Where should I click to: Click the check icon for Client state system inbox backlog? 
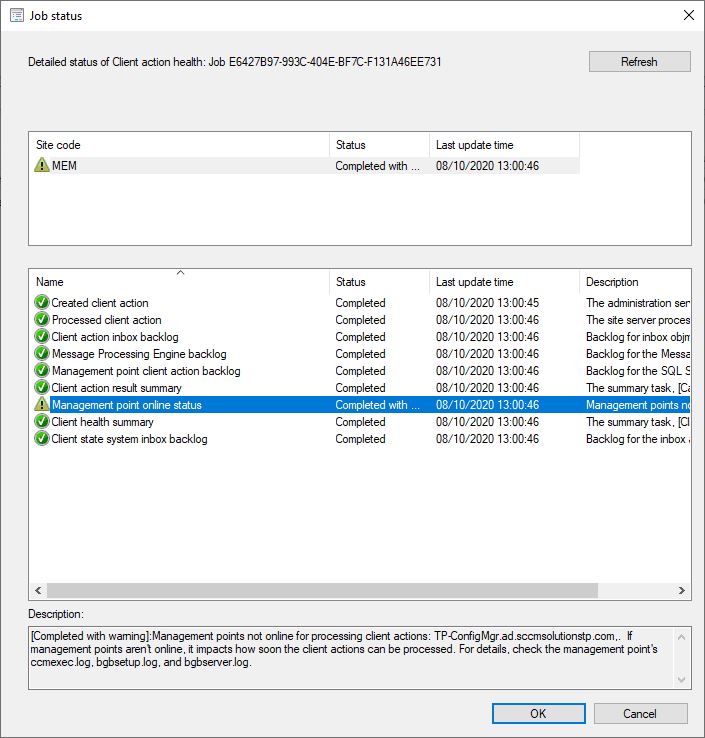coord(41,439)
